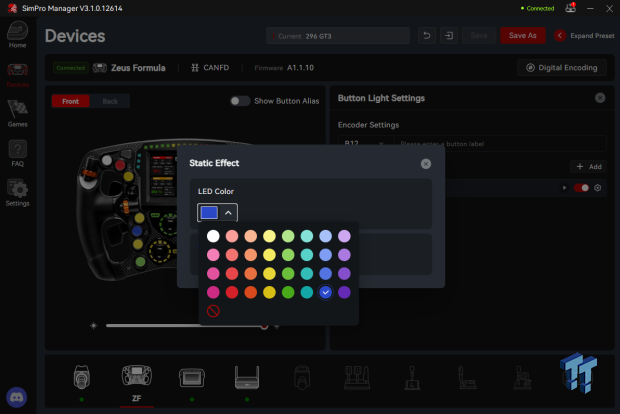
Task: Close the Static Effect dialog
Action: [426, 164]
